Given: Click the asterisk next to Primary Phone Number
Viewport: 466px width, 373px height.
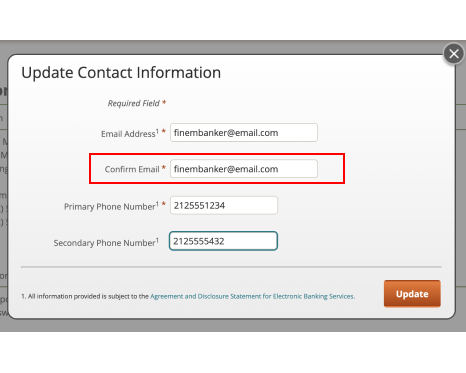Looking at the screenshot, I should [164, 204].
